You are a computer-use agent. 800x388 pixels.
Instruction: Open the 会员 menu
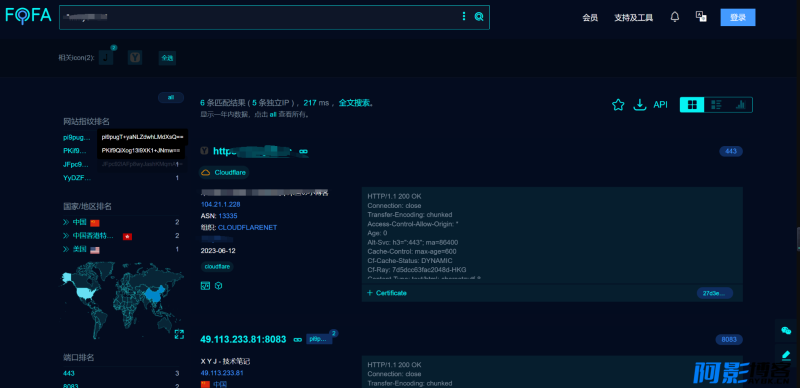[x=590, y=18]
